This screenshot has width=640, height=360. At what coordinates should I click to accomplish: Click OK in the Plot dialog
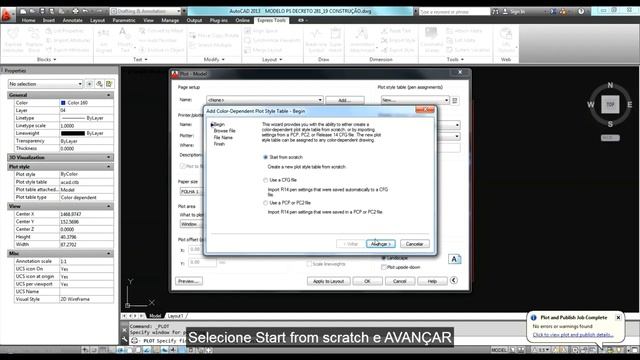(x=367, y=281)
